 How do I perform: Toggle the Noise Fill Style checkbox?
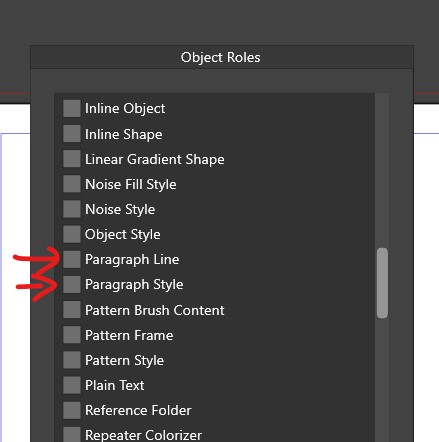[x=72, y=184]
